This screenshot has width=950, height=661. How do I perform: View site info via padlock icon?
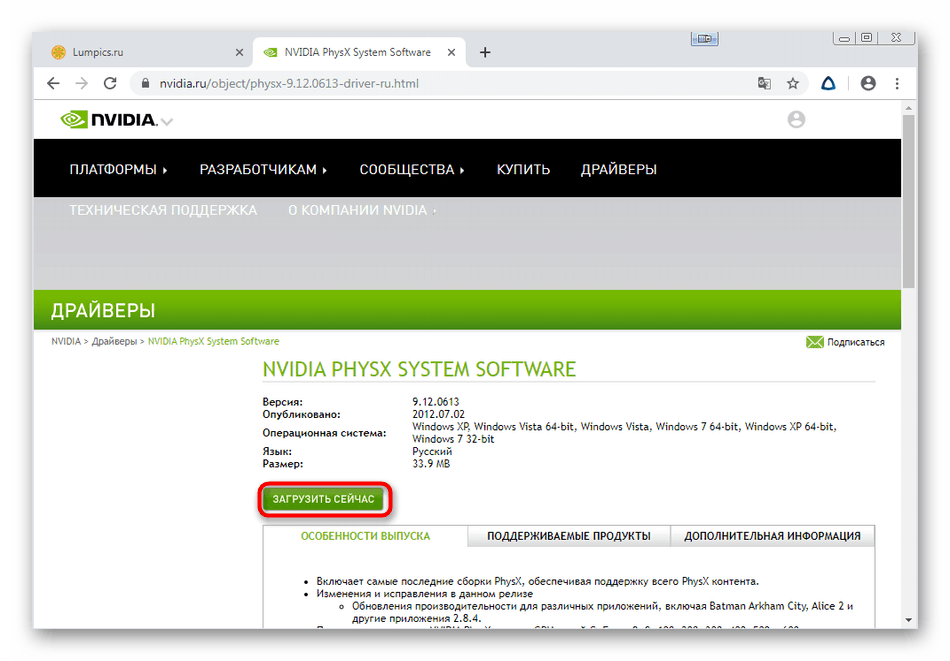[x=145, y=84]
